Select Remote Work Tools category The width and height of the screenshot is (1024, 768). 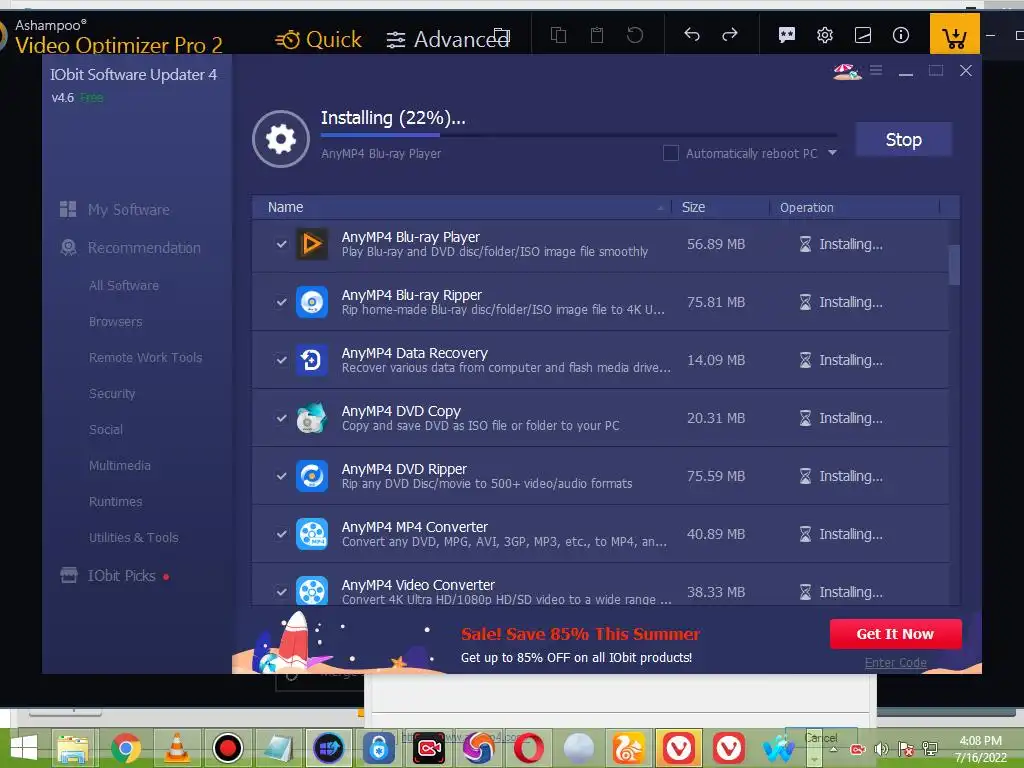click(x=146, y=357)
